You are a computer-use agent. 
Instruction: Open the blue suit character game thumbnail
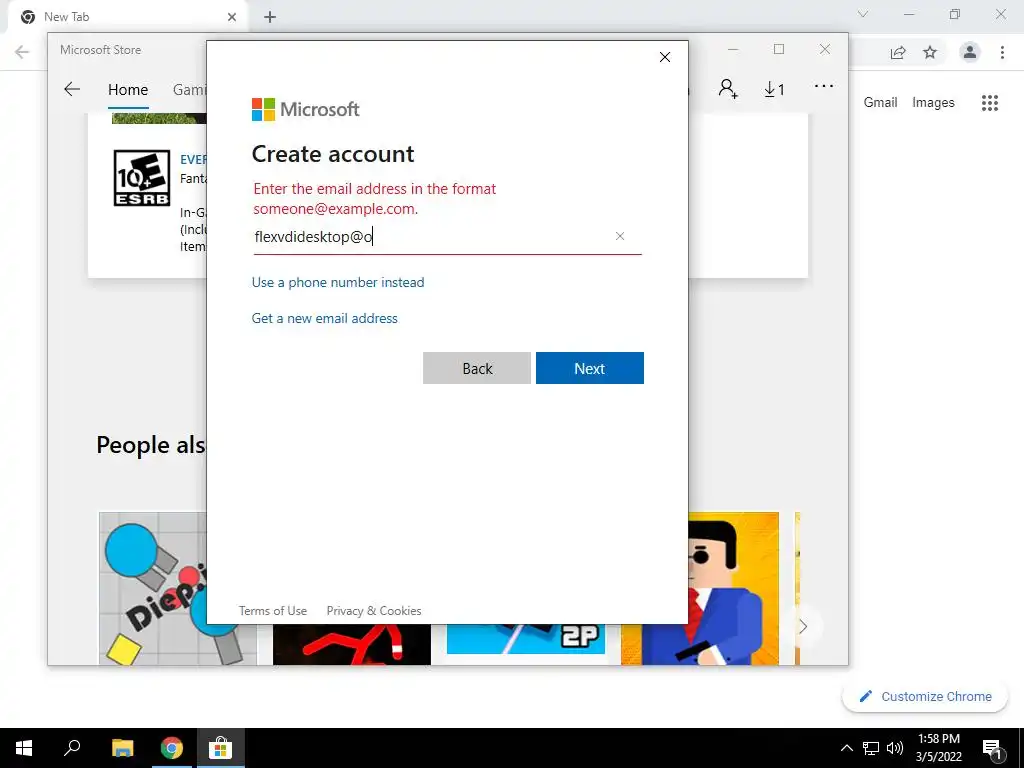(x=733, y=588)
